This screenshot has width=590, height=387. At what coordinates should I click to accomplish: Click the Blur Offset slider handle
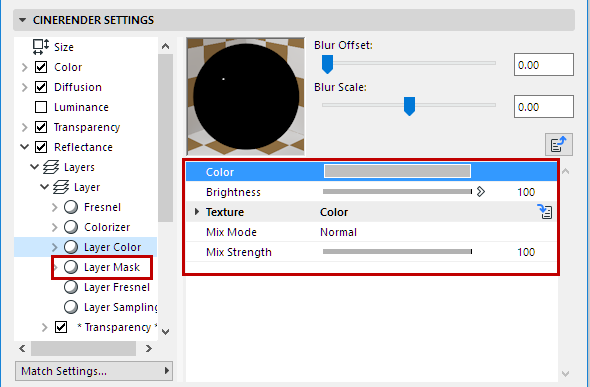tap(327, 64)
